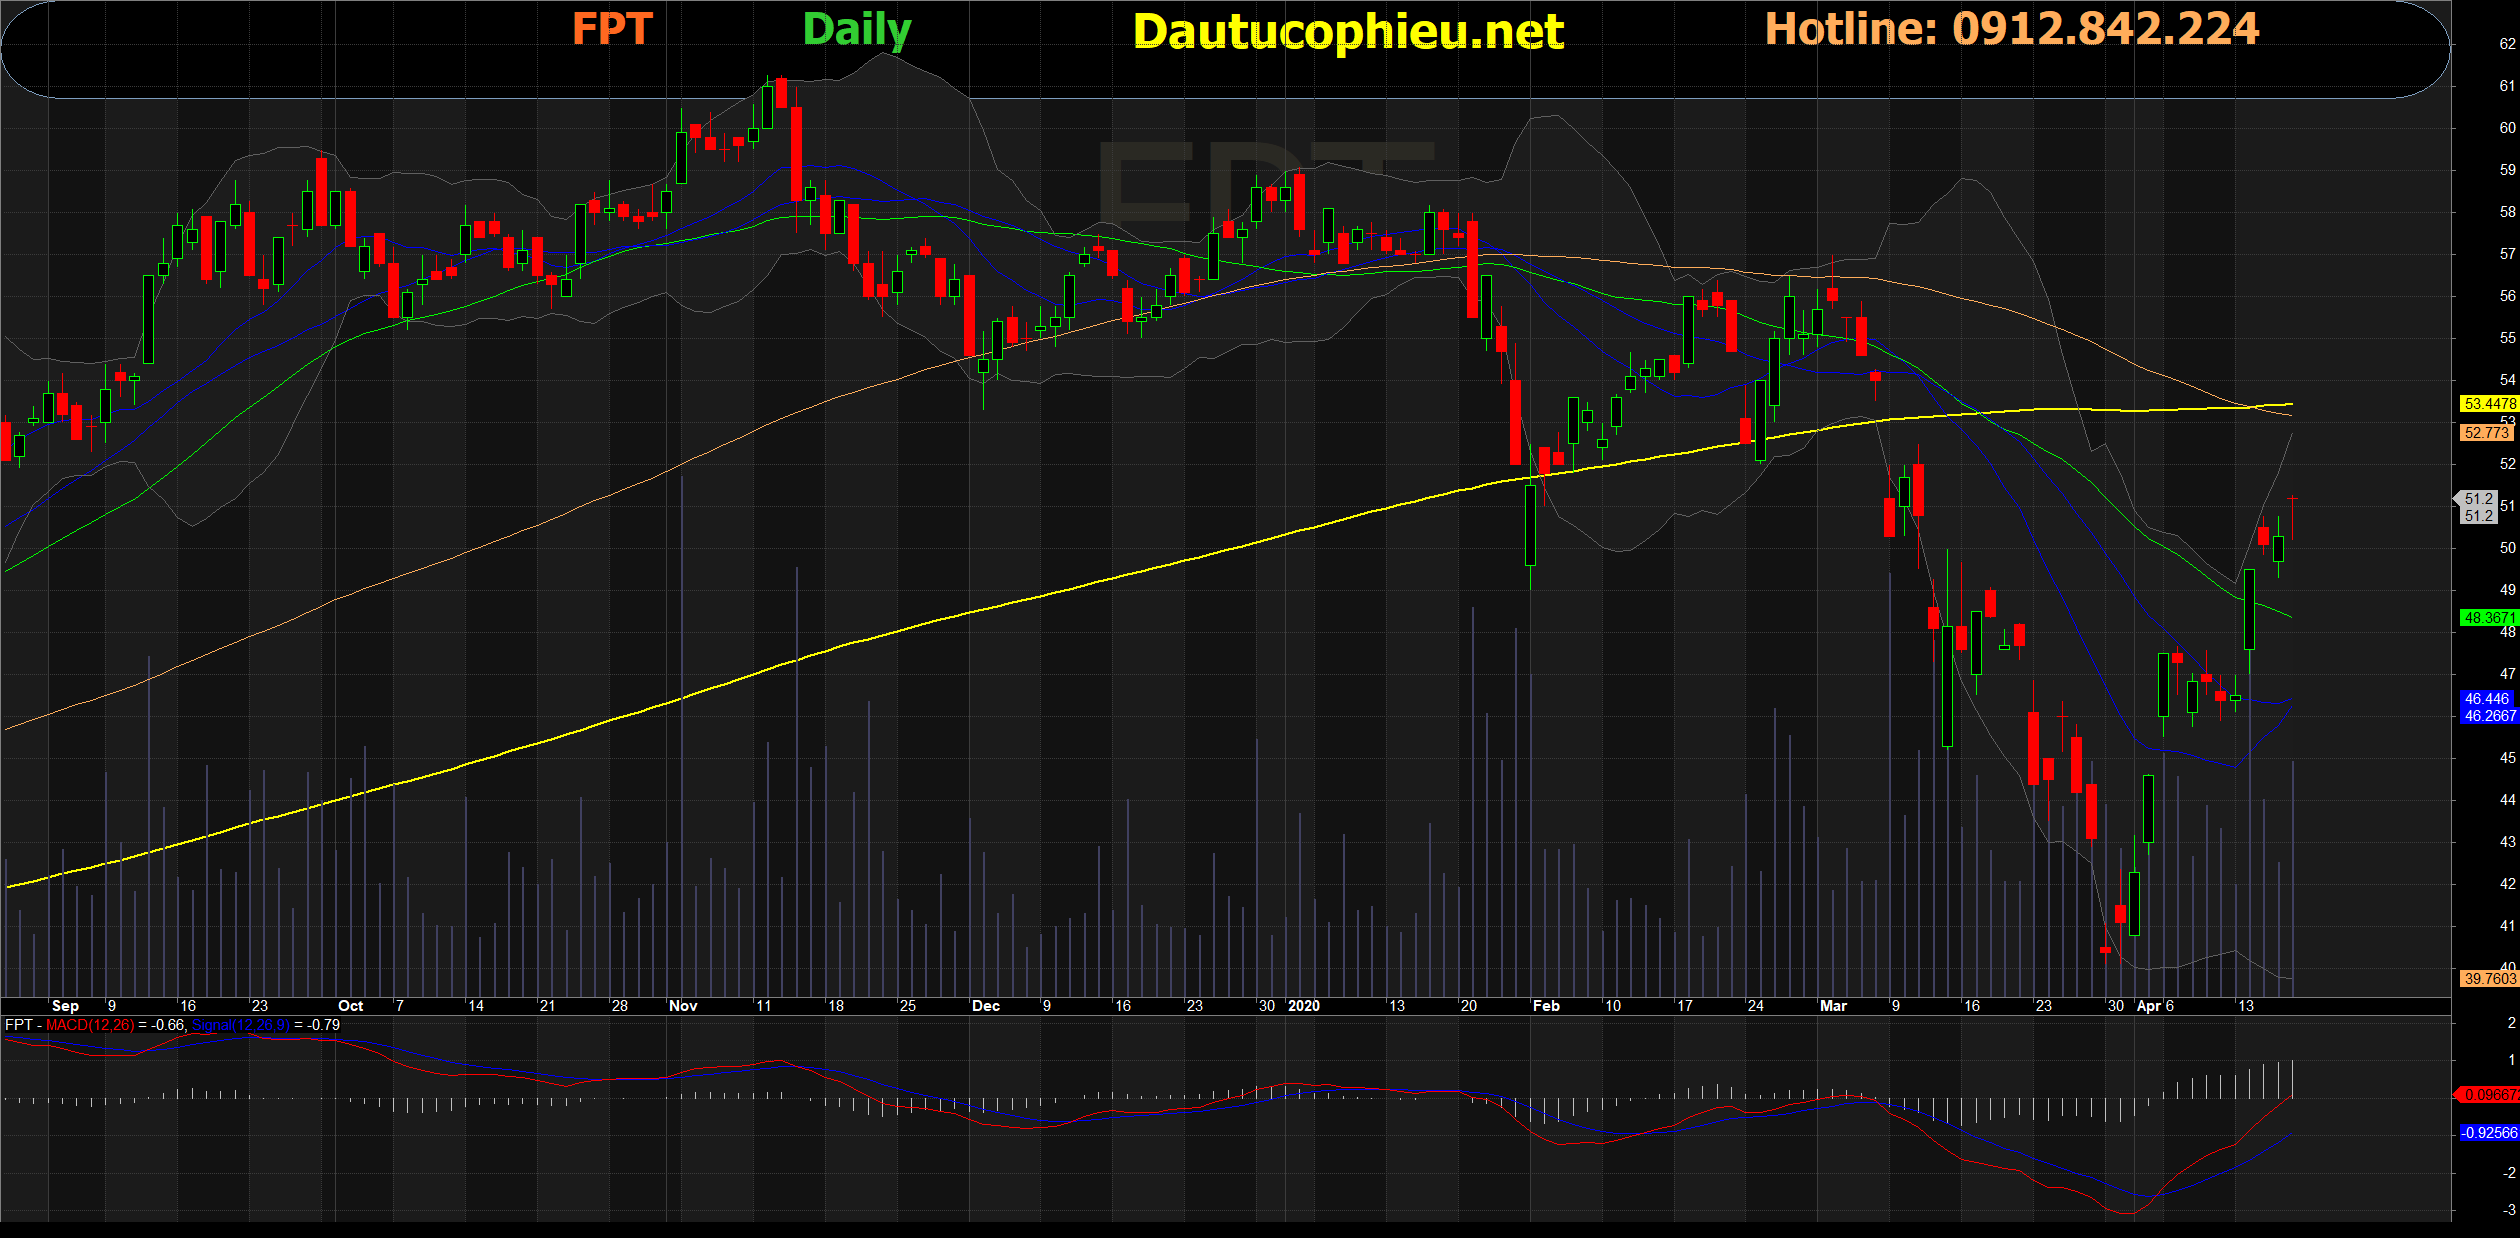2520x1238 pixels.
Task: Click the blue Signal(12,26,9) indicator label
Action: tap(241, 1025)
